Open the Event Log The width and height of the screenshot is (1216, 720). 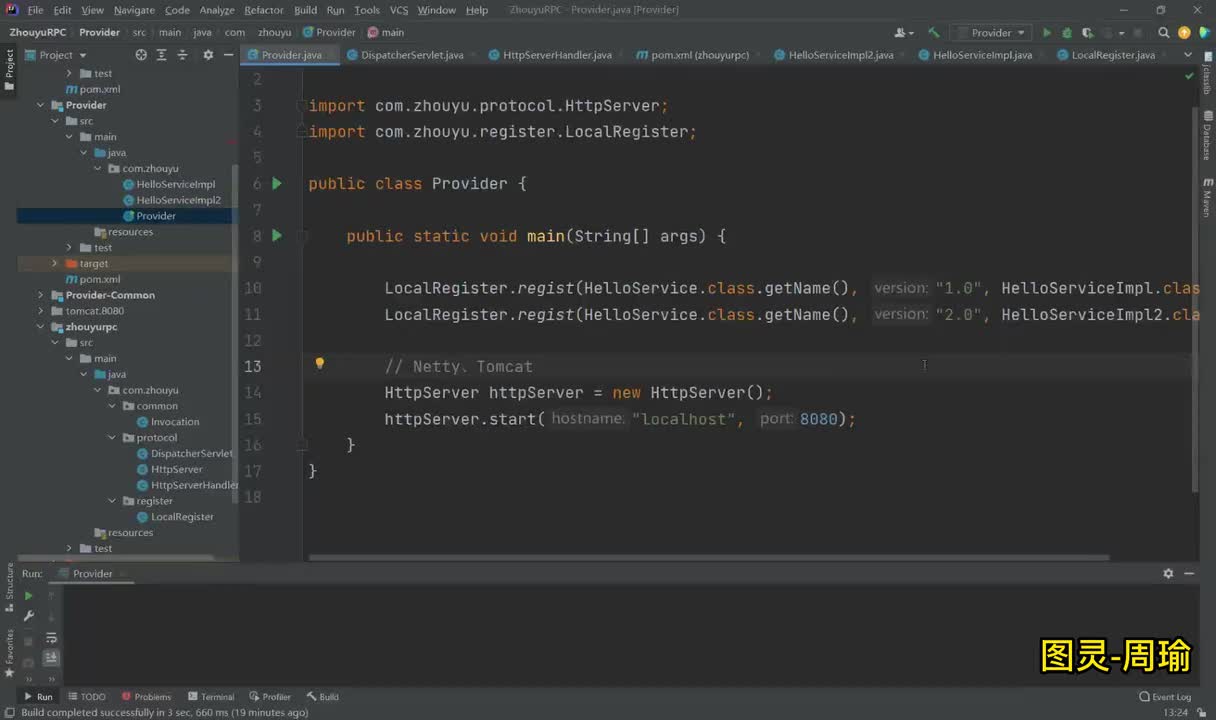tap(1165, 697)
